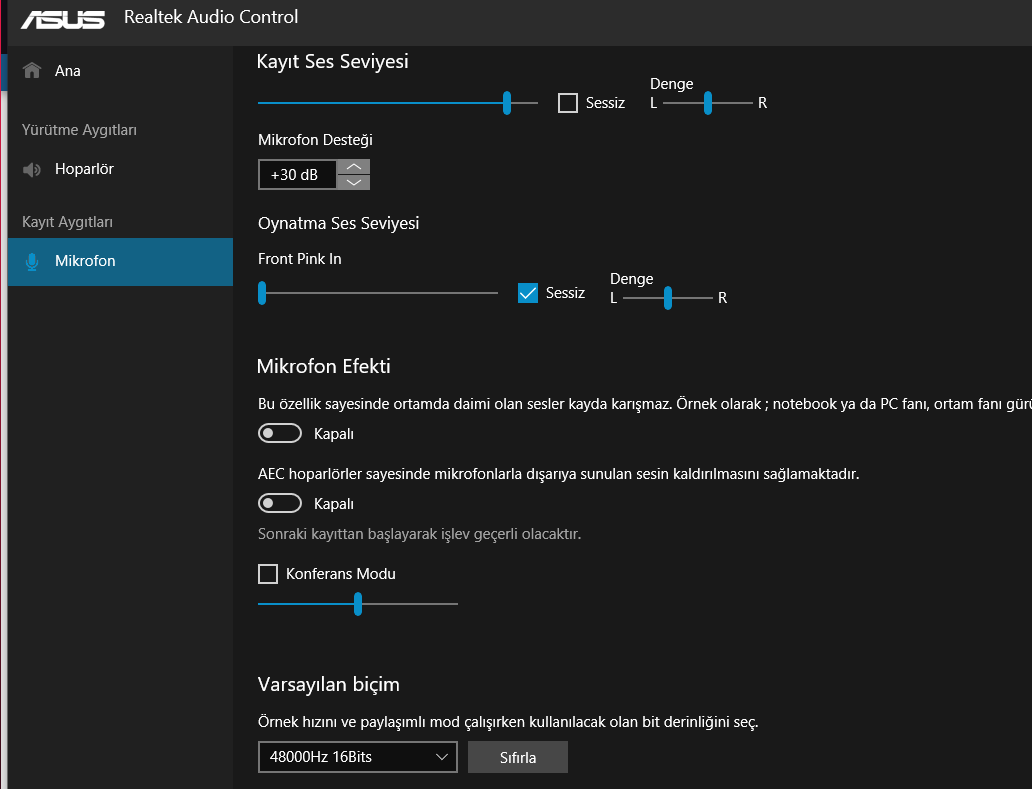
Task: Click the Ana home icon
Action: [32, 70]
